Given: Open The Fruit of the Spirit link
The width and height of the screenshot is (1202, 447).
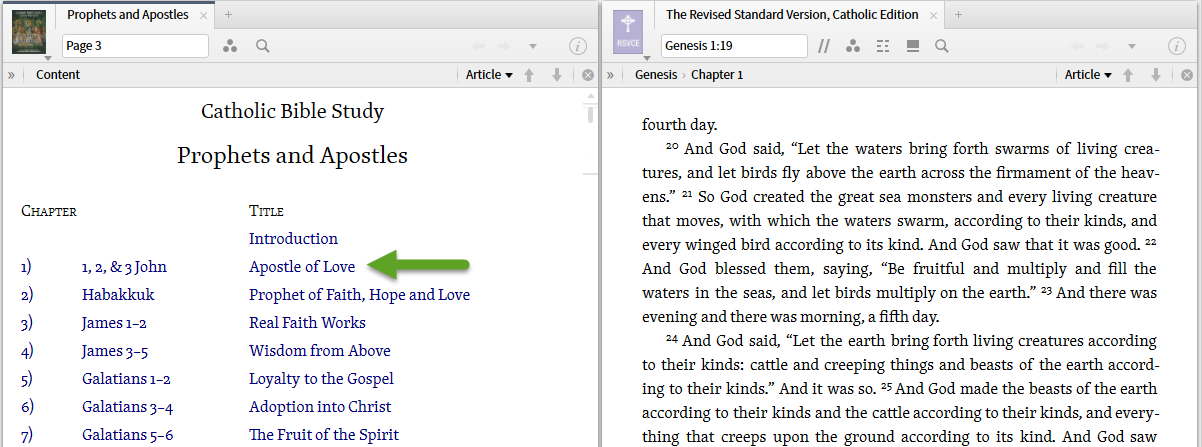Looking at the screenshot, I should click(324, 435).
